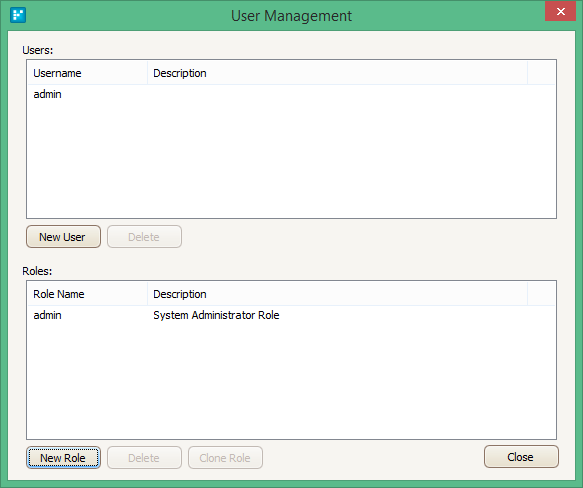Sort roles by Role Name column header
The image size is (583, 488).
point(88,294)
